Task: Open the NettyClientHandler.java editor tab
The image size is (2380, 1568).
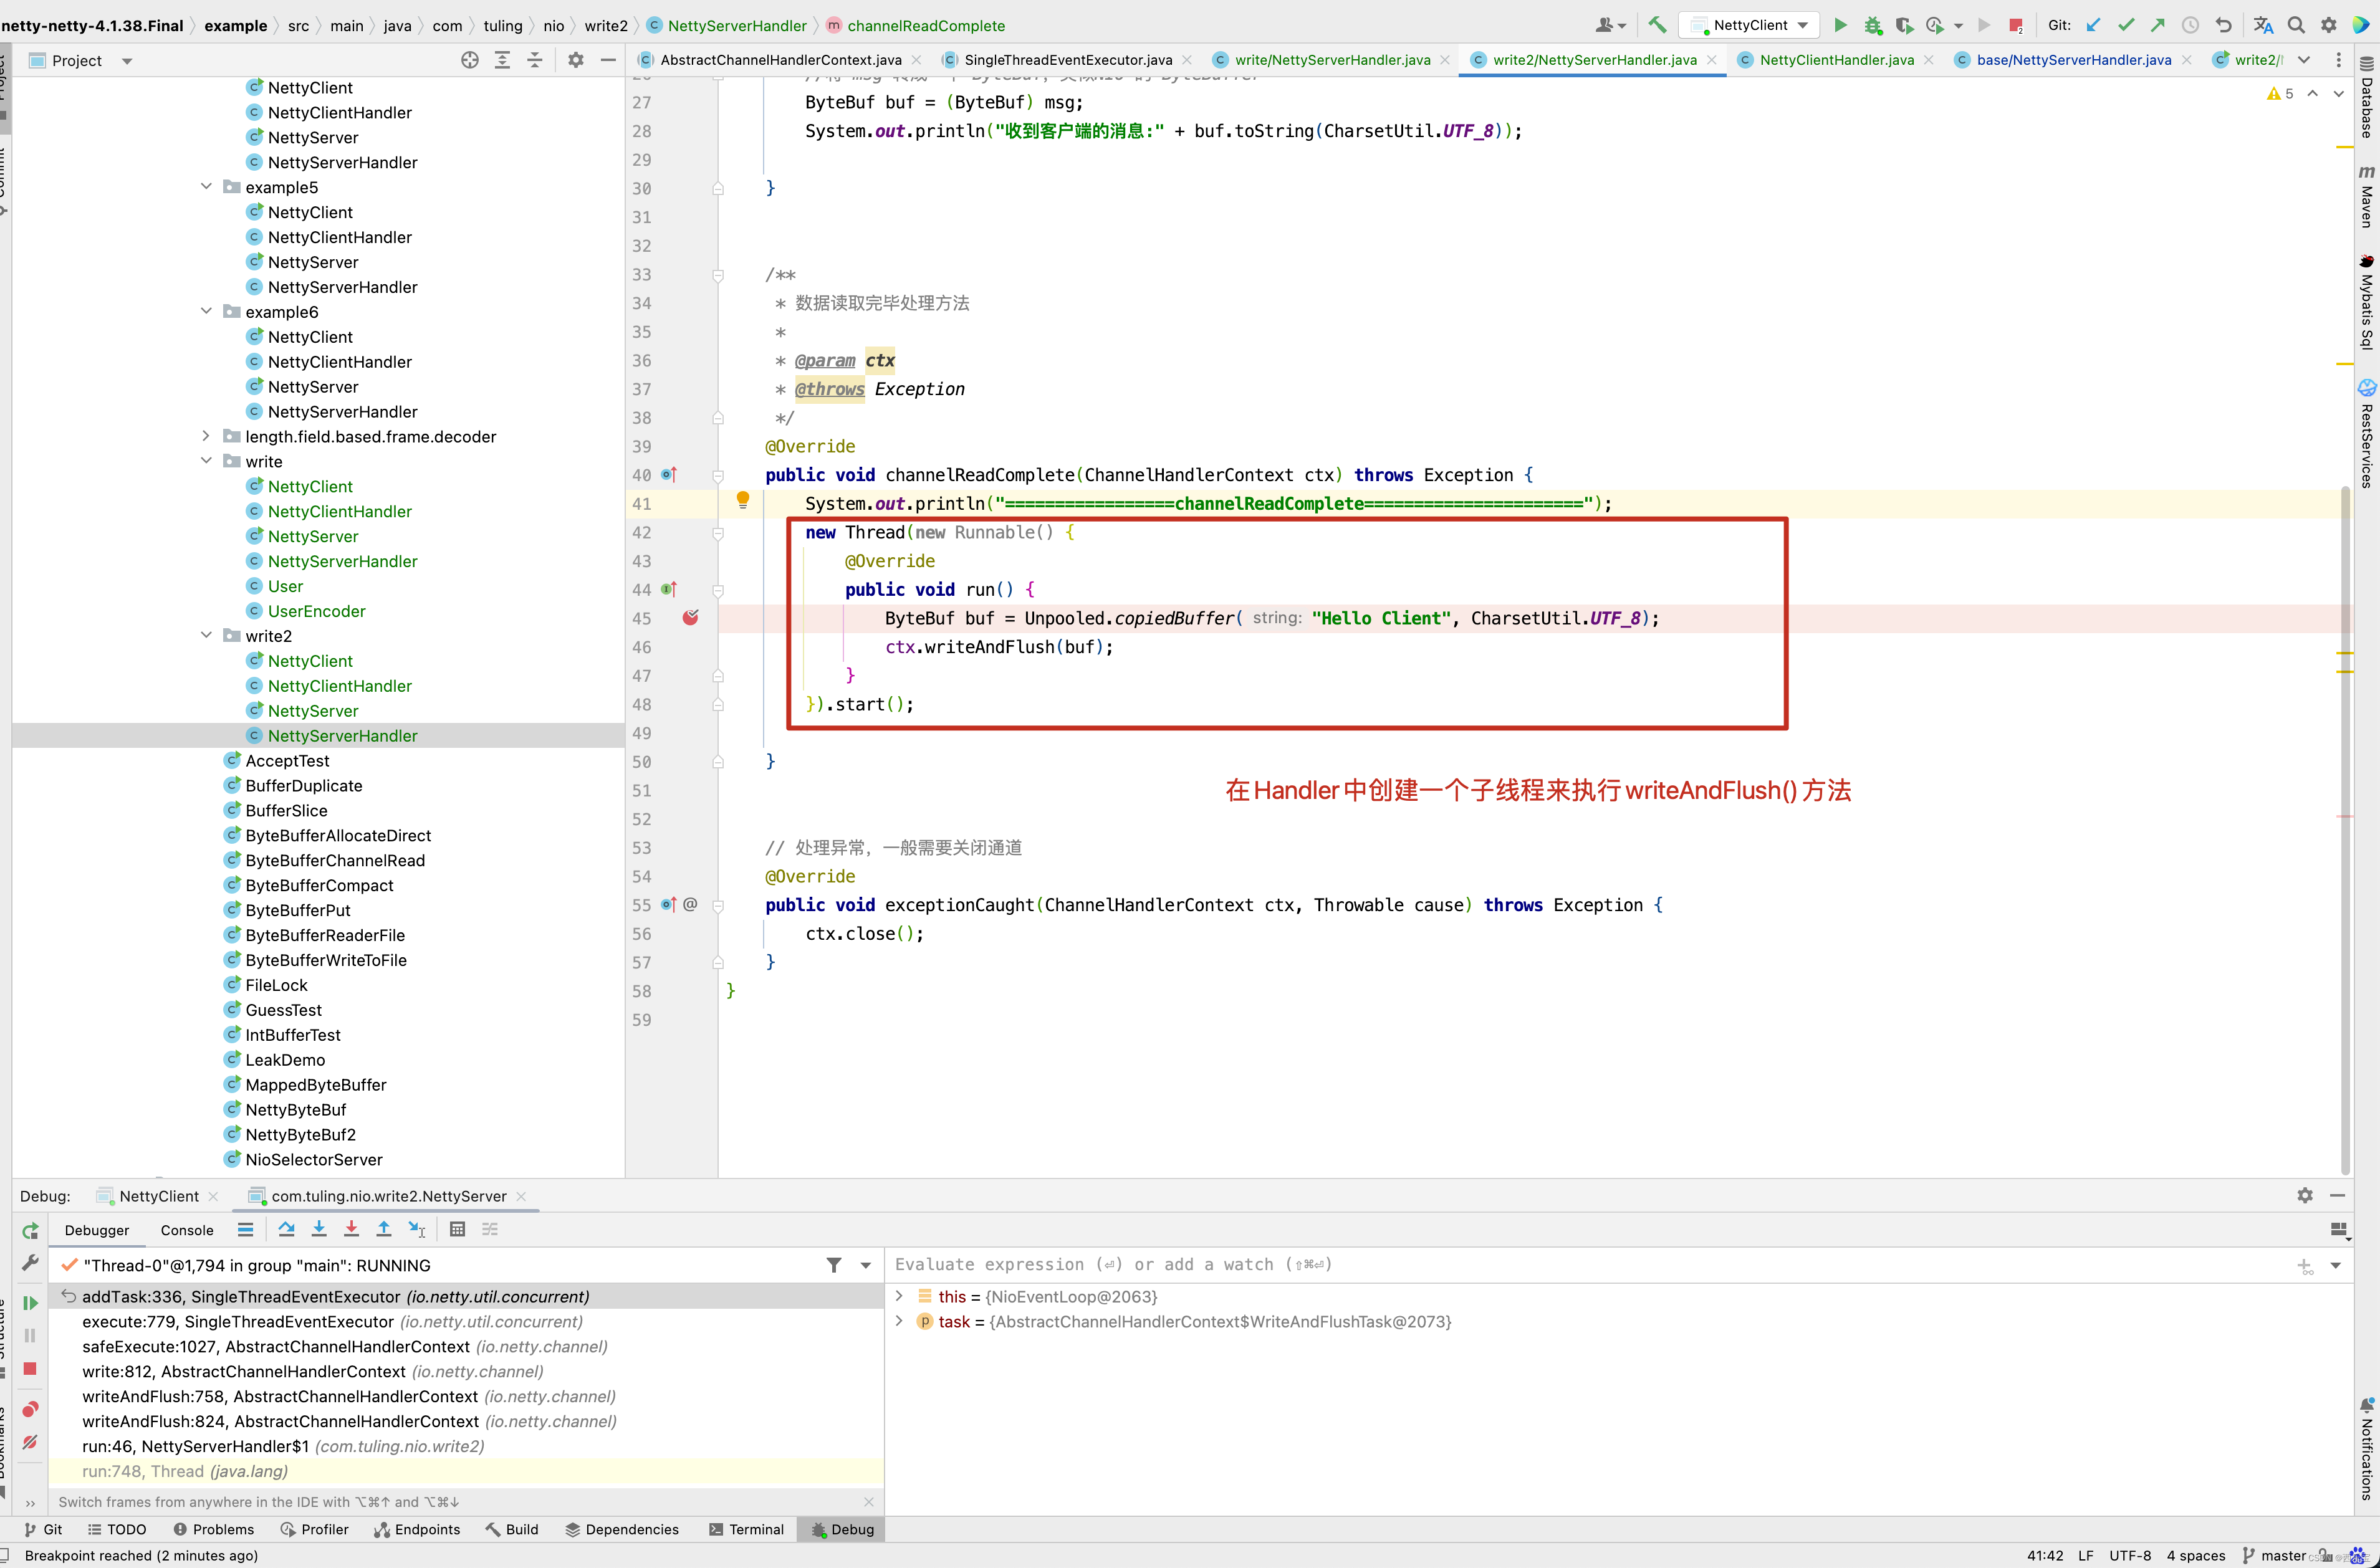Action: 1836,60
